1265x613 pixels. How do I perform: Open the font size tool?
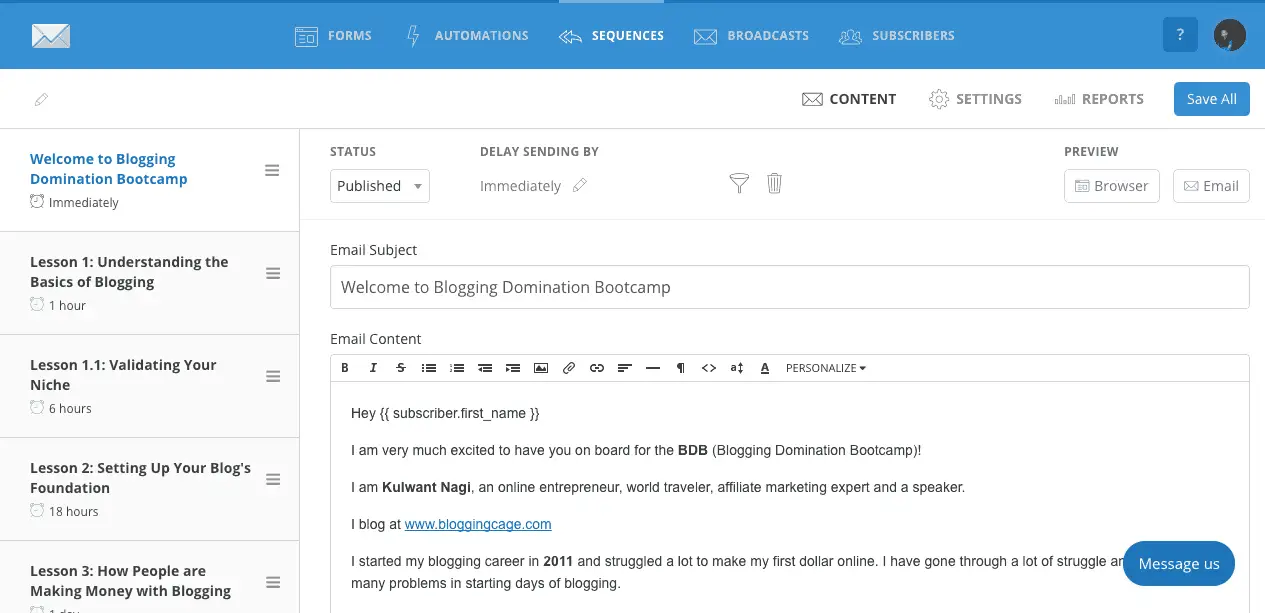pos(737,368)
